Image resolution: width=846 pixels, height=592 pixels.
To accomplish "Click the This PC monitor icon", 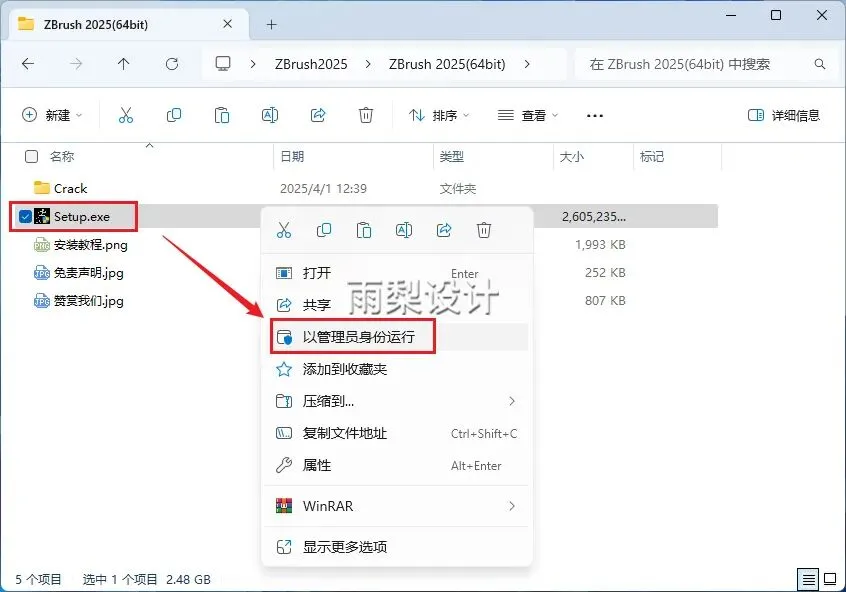I will tap(223, 64).
